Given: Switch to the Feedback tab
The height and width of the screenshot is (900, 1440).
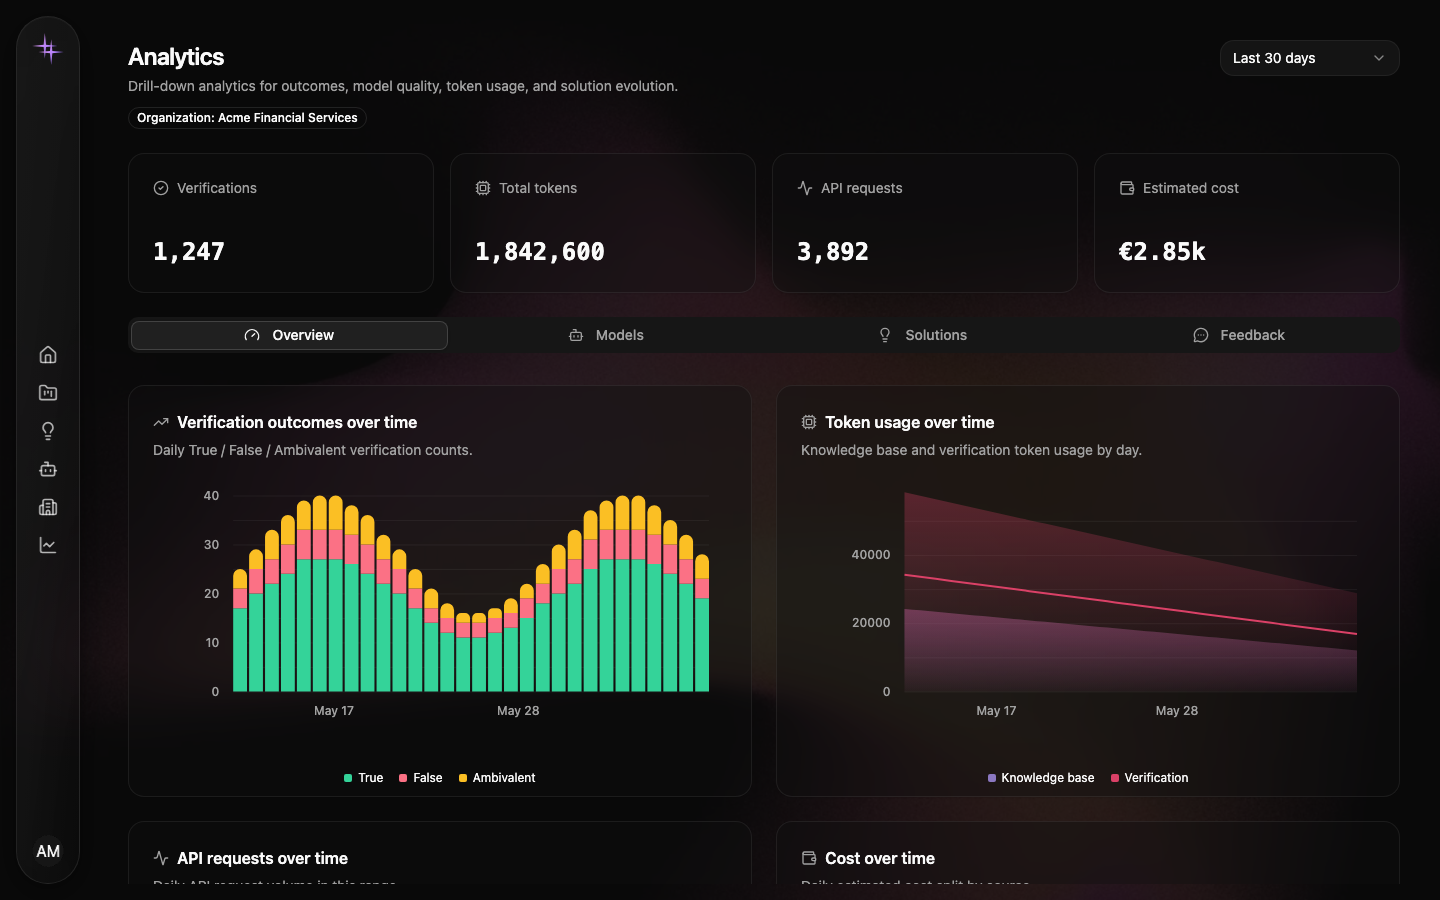Looking at the screenshot, I should (1239, 335).
